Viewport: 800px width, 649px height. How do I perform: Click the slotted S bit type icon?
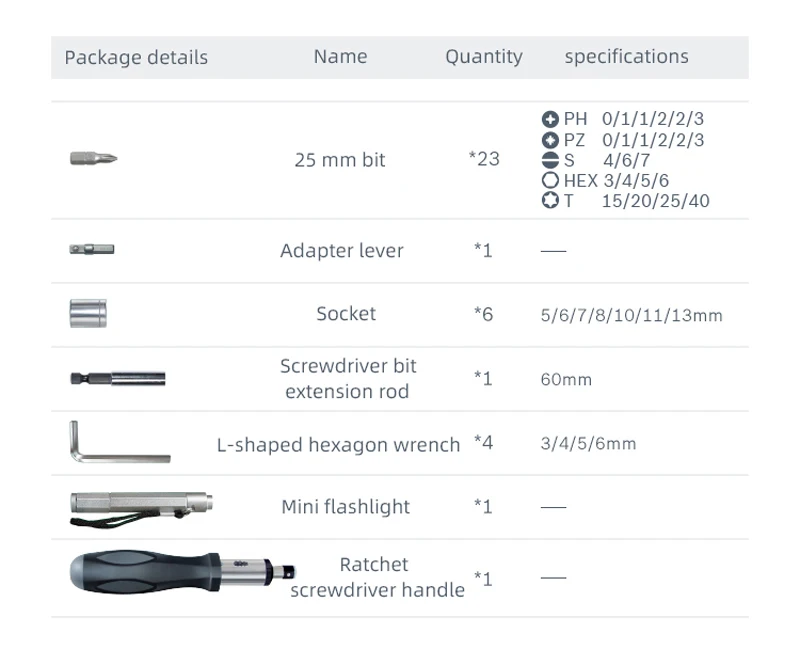click(x=550, y=160)
